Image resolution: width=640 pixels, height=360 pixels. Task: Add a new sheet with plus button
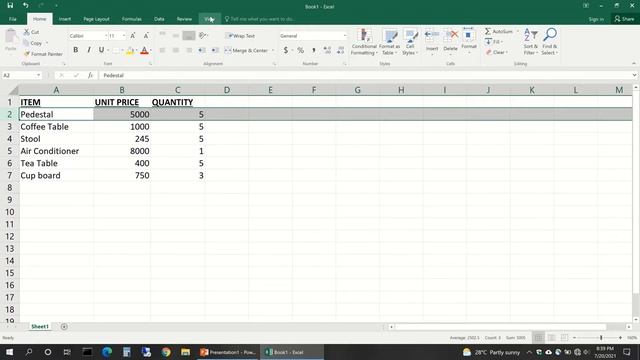click(64, 327)
